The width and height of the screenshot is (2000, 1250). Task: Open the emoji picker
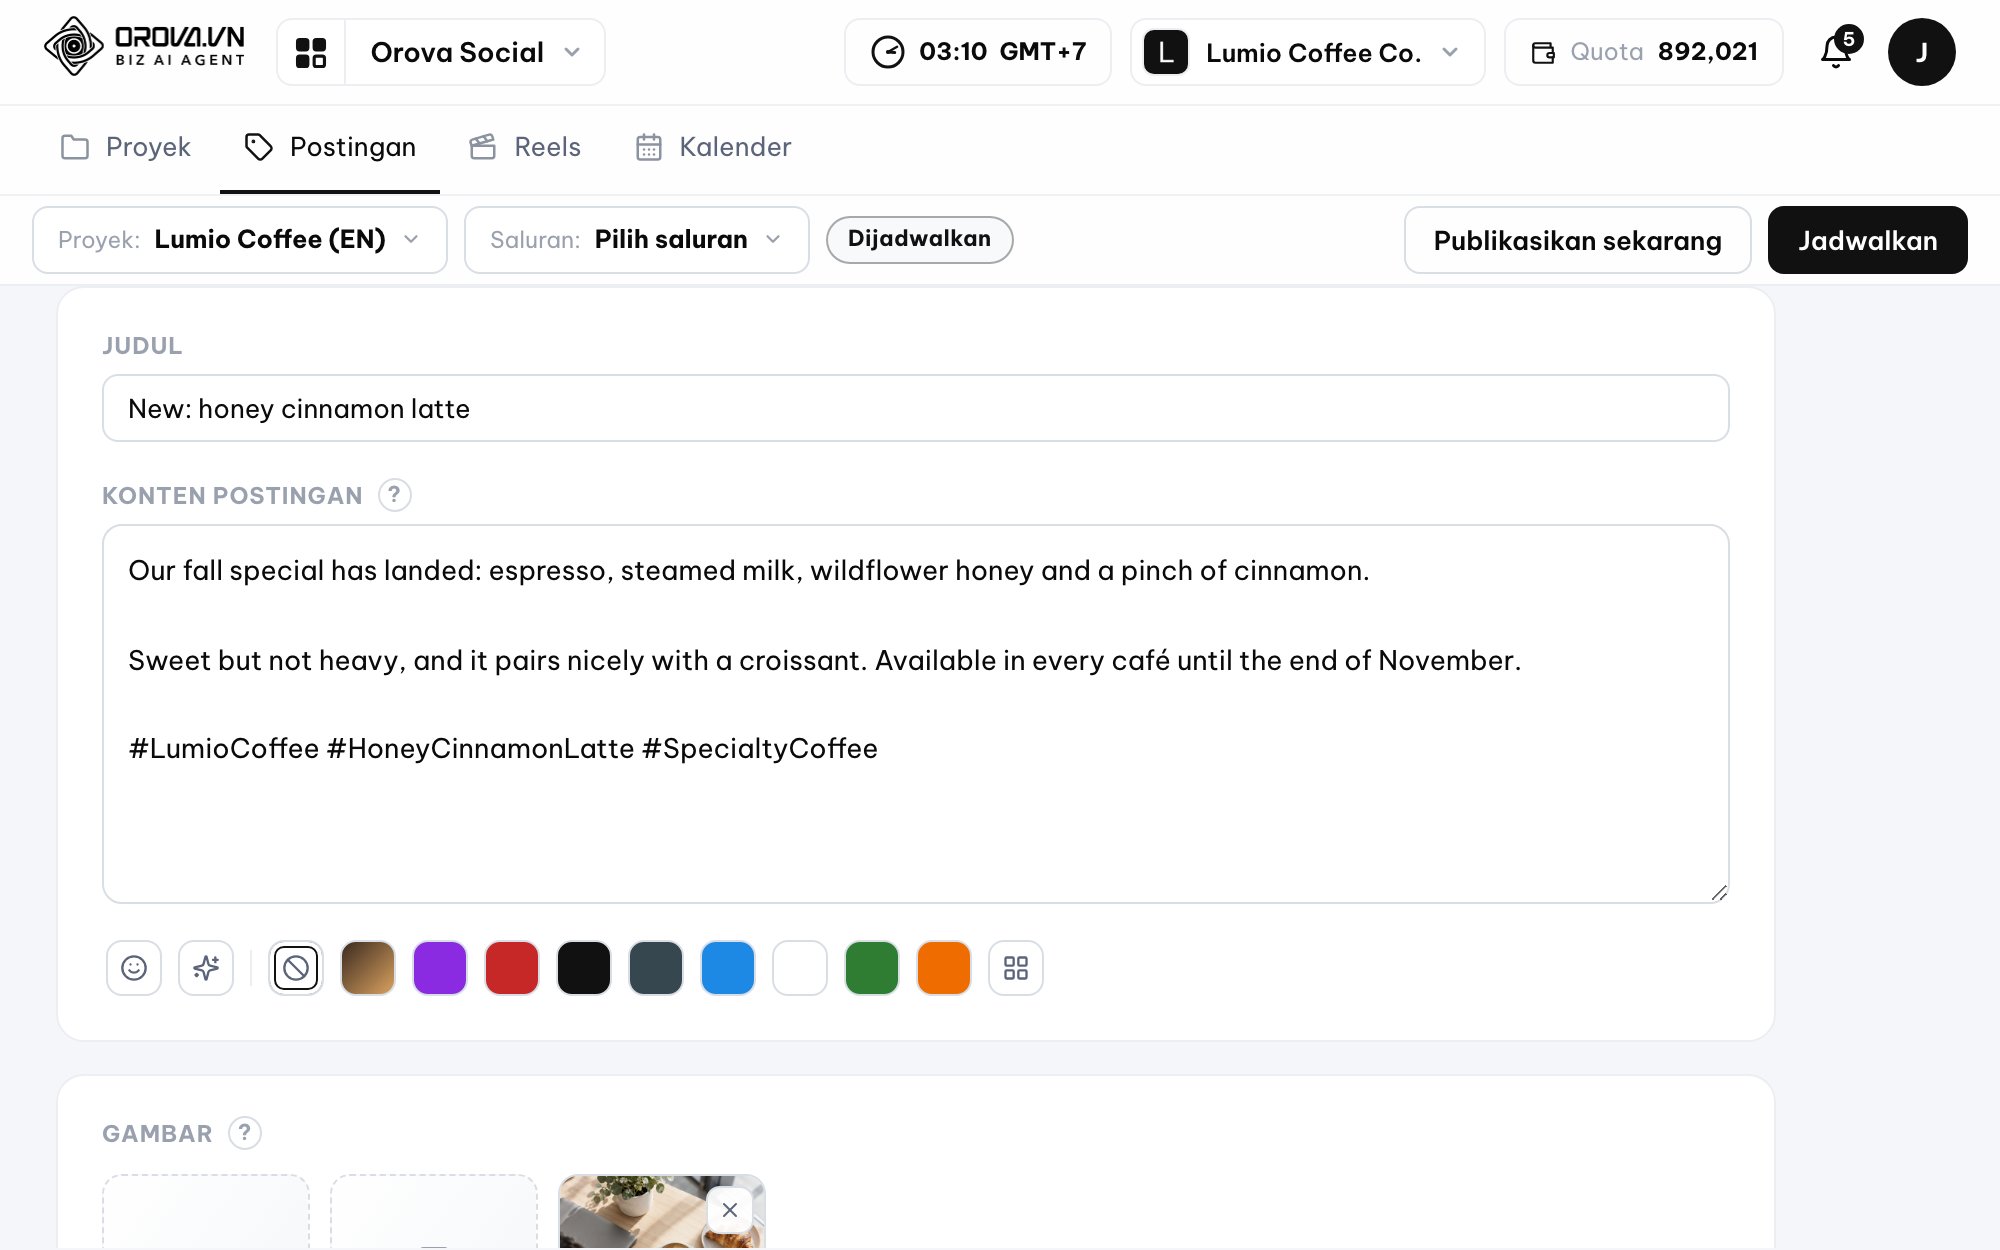[134, 968]
